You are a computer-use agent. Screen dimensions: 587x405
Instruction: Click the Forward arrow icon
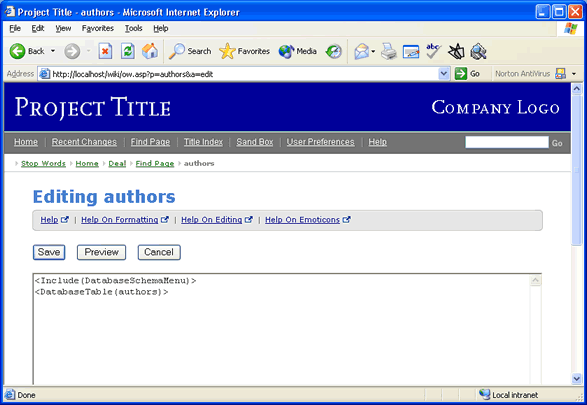(x=72, y=51)
